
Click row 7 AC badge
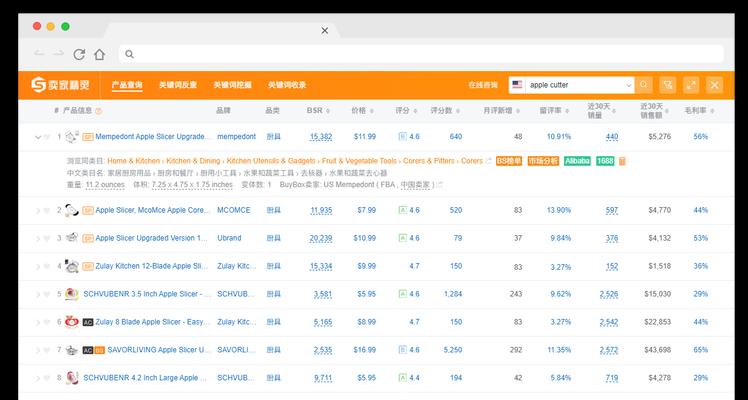click(88, 350)
